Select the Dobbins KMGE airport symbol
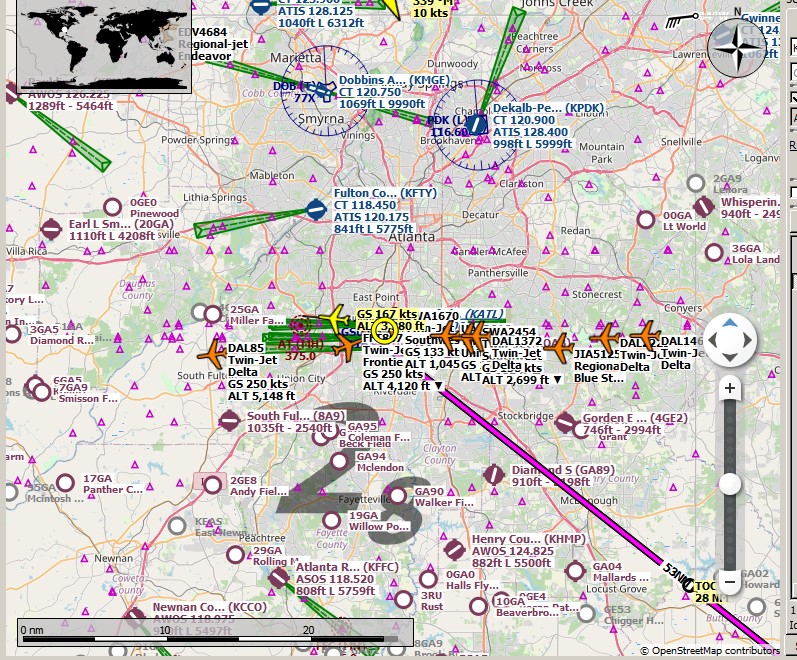 click(x=319, y=91)
